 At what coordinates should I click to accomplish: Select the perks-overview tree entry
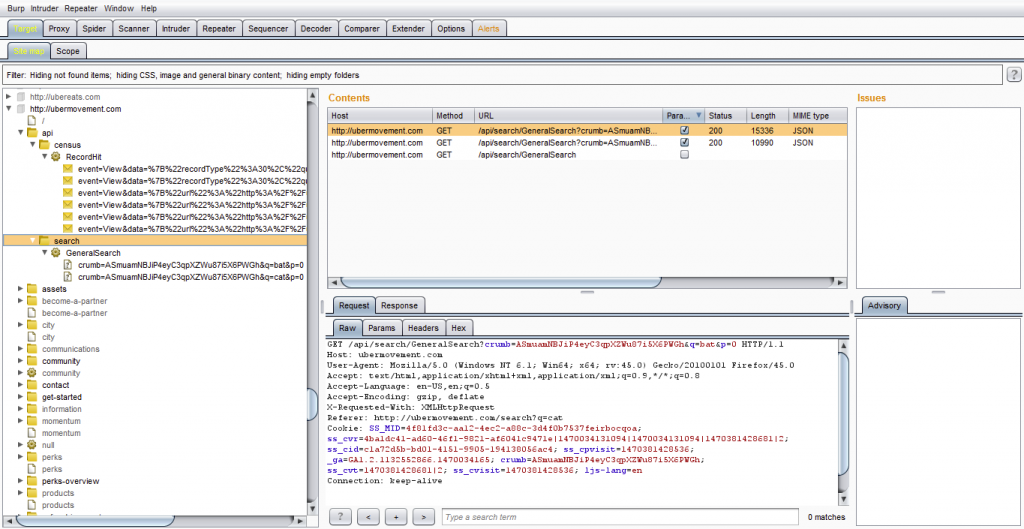point(71,481)
